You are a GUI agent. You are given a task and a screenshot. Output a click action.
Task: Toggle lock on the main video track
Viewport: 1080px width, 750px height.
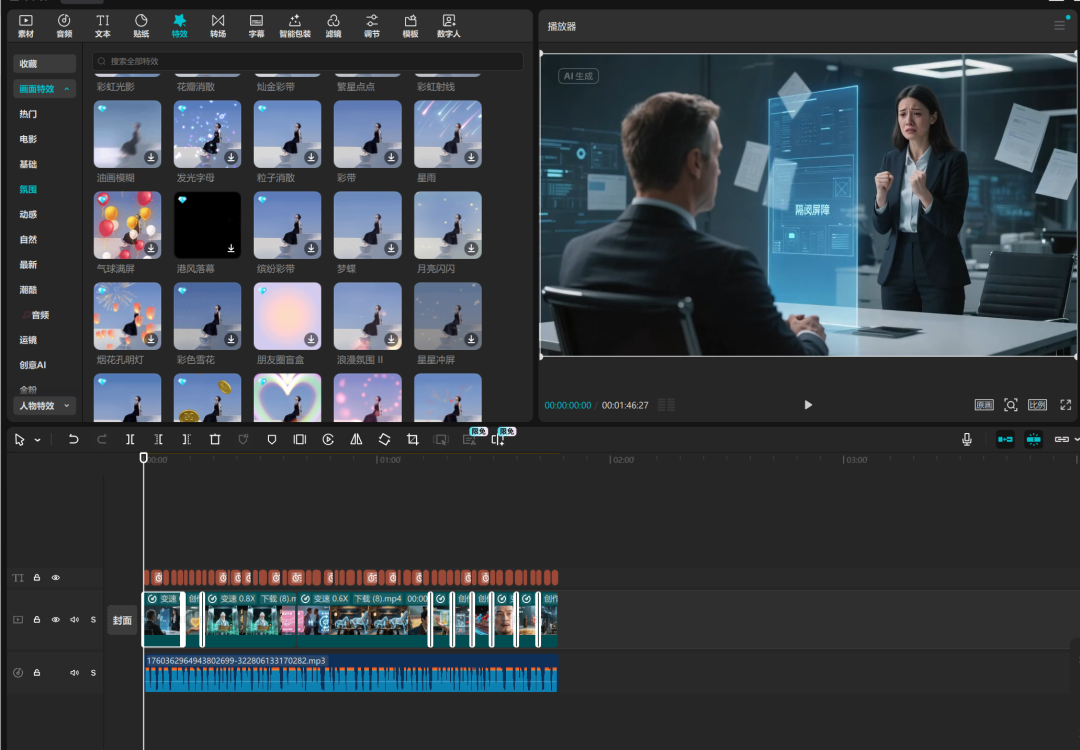point(37,620)
